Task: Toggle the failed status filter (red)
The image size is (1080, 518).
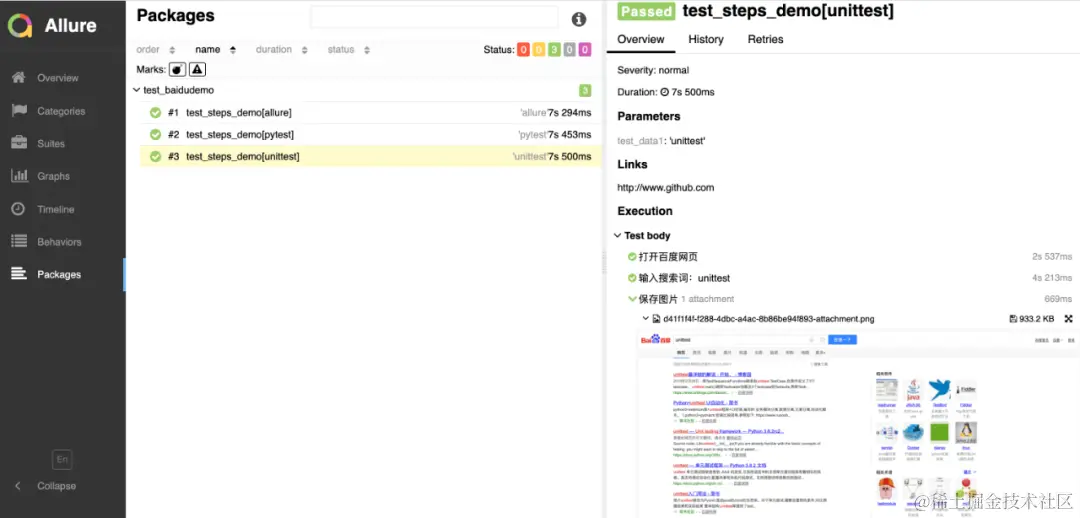Action: pos(523,50)
